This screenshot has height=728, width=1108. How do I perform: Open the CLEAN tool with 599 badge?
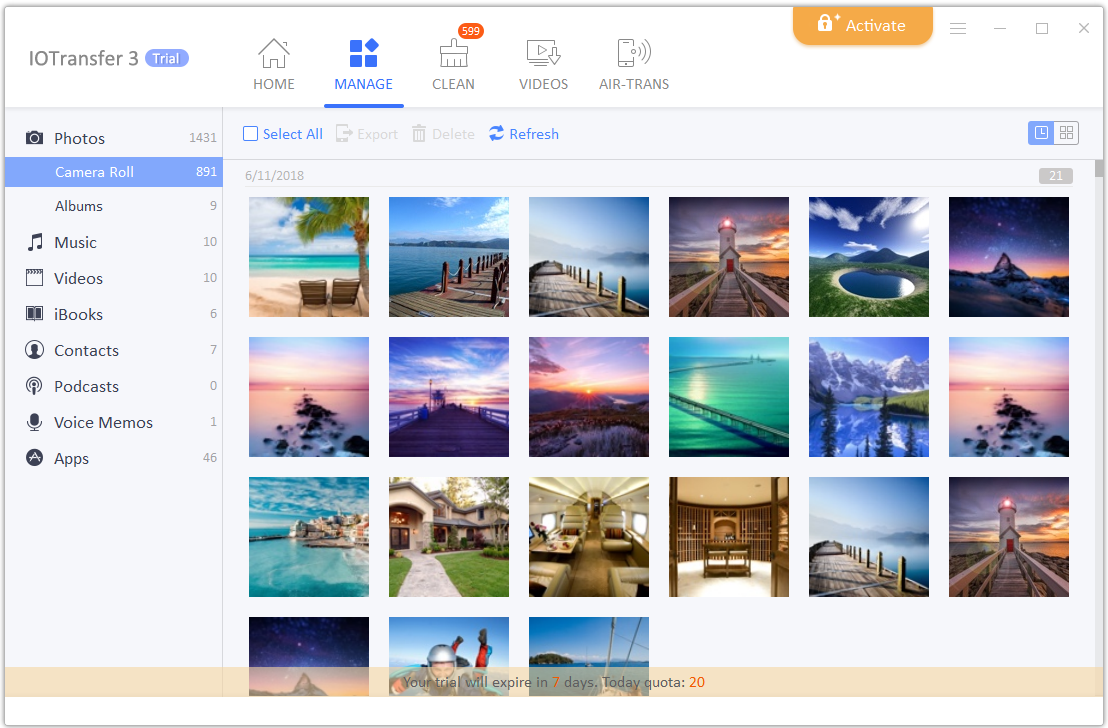click(453, 54)
